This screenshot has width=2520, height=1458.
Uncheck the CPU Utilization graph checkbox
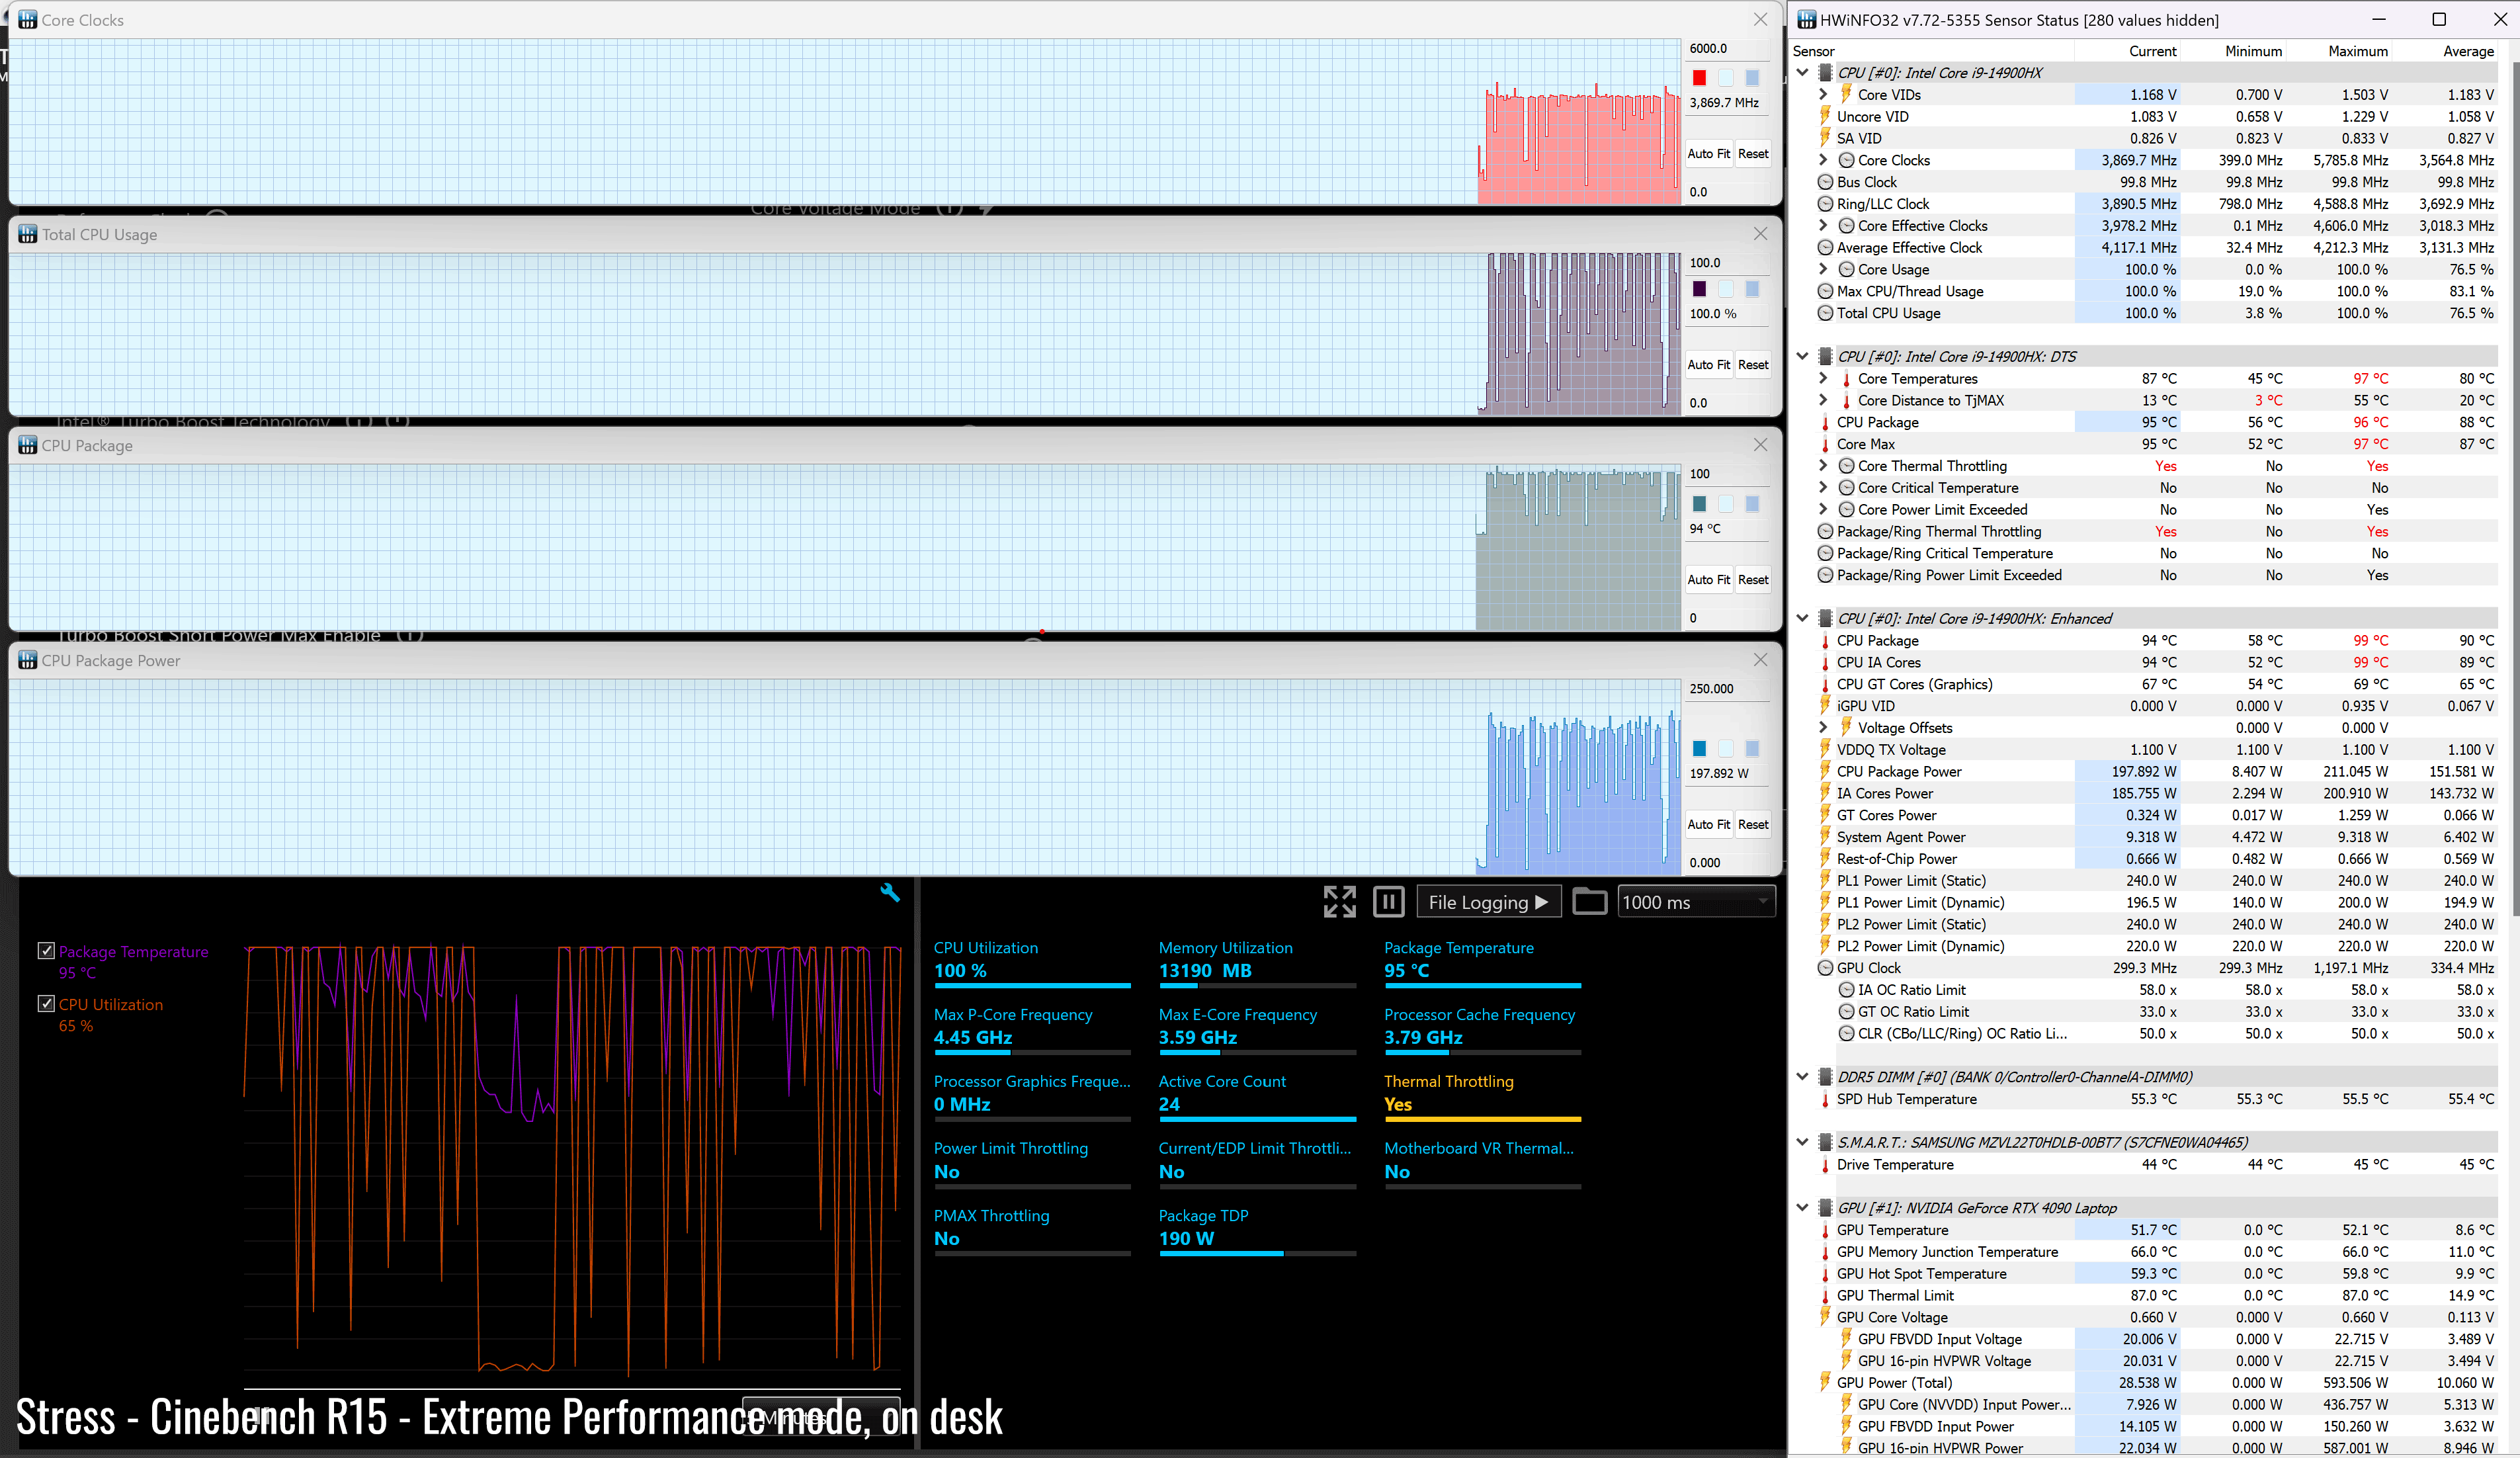tap(46, 1004)
